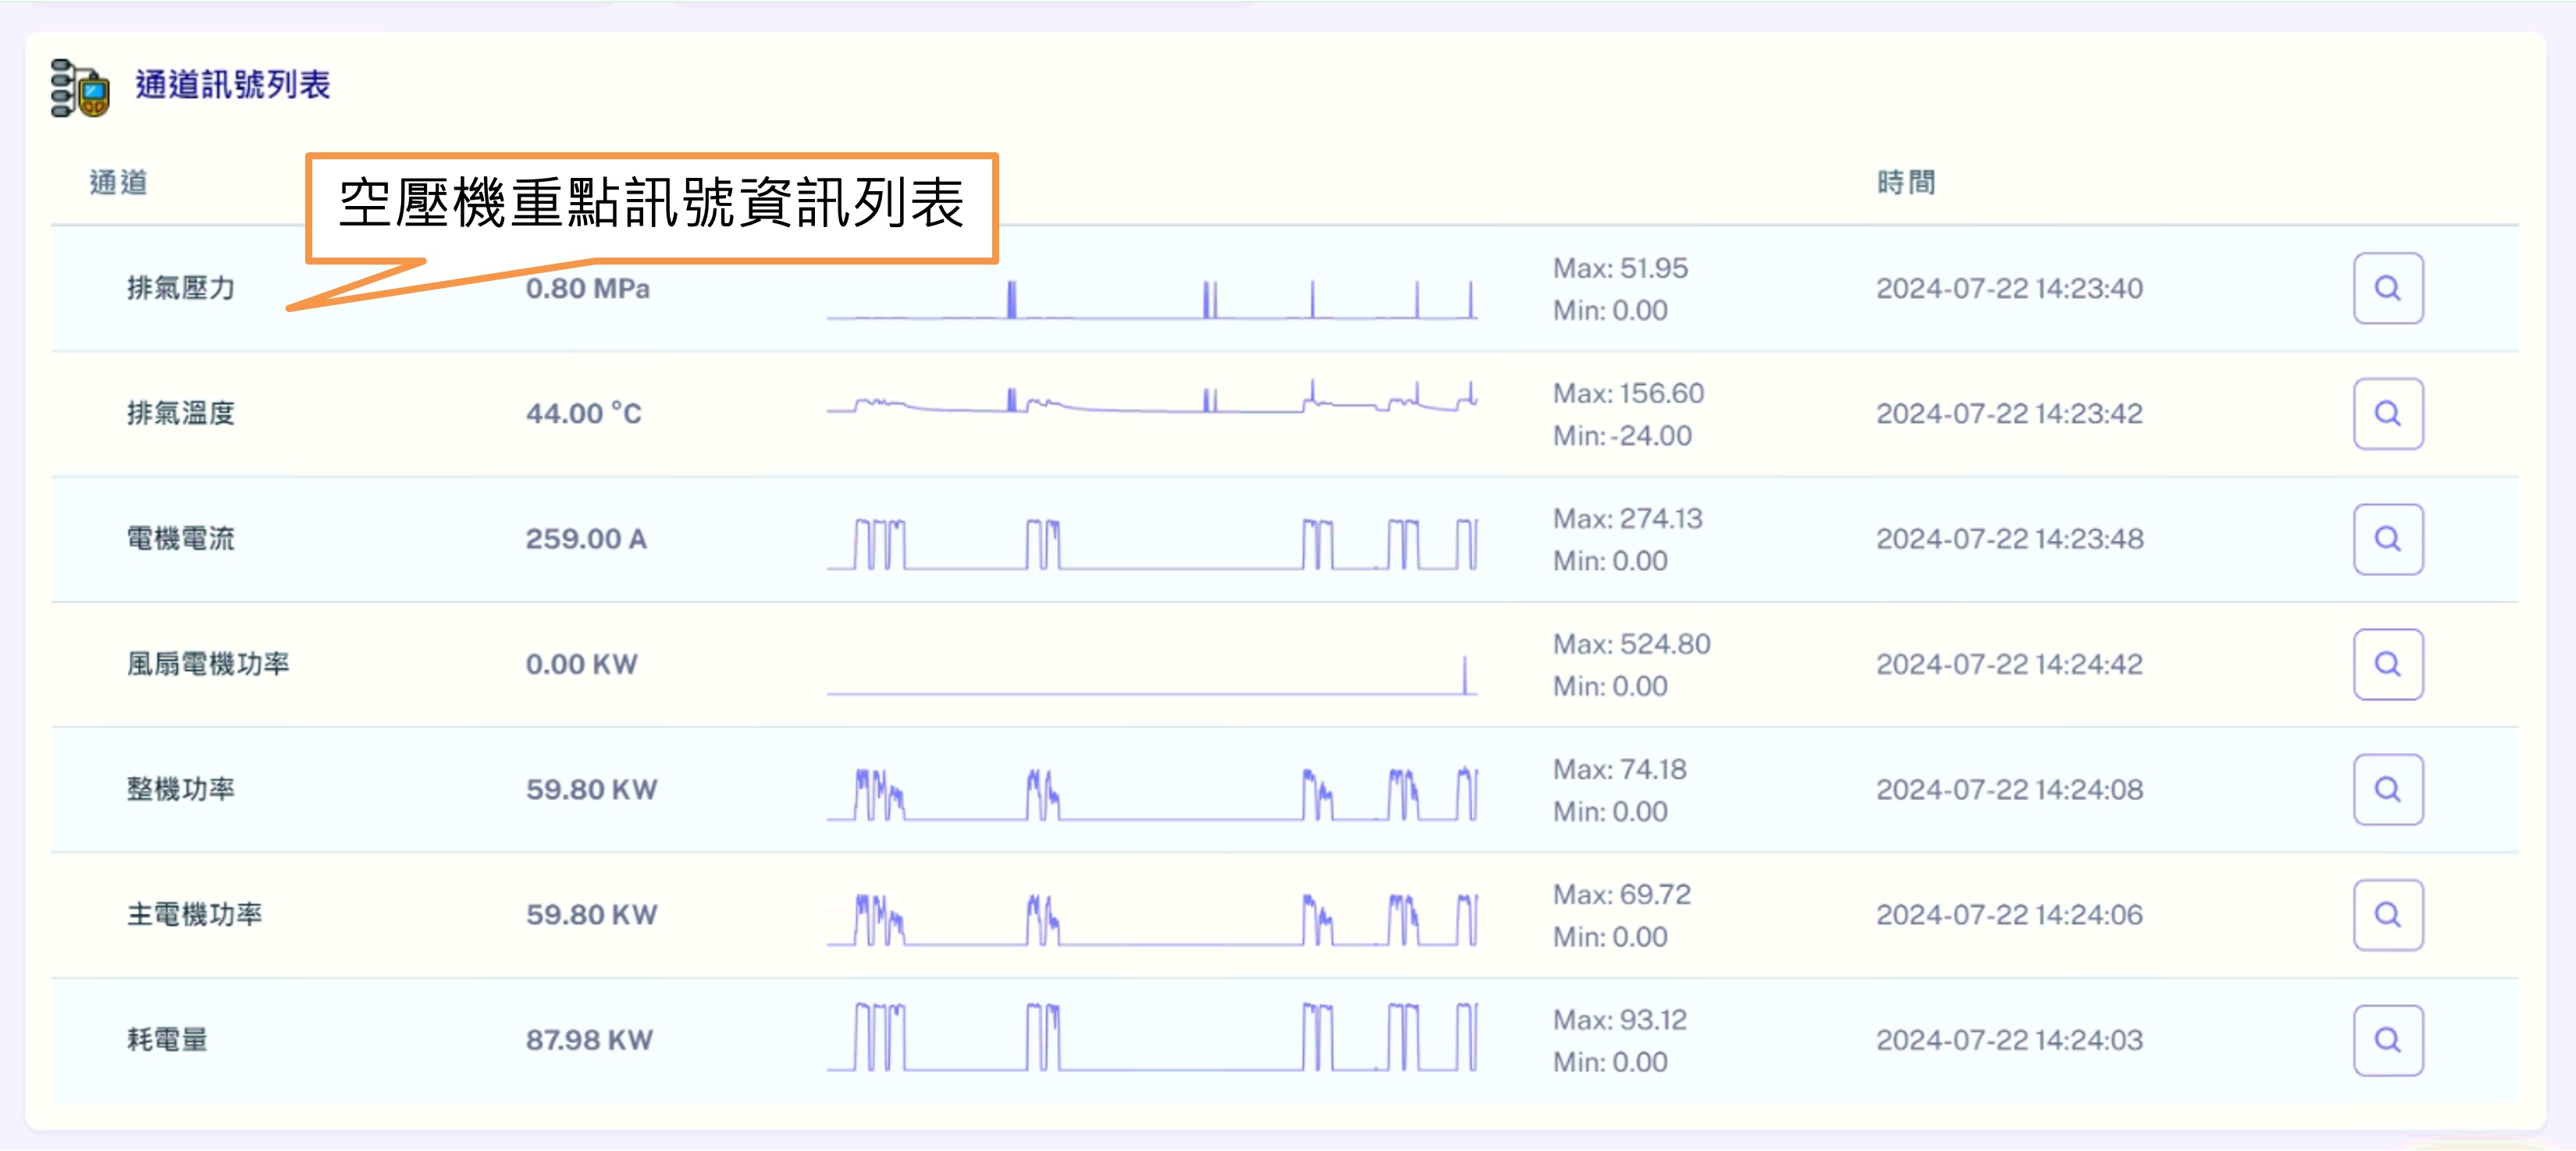Click the 通道 column header

(118, 182)
